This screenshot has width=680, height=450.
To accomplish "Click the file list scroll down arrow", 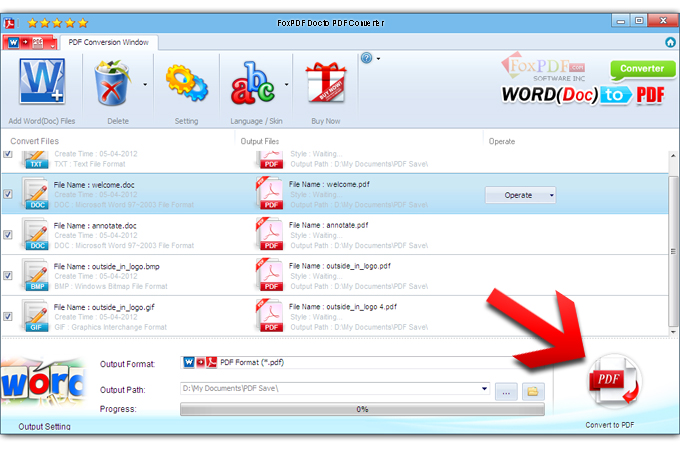I will coord(673,332).
